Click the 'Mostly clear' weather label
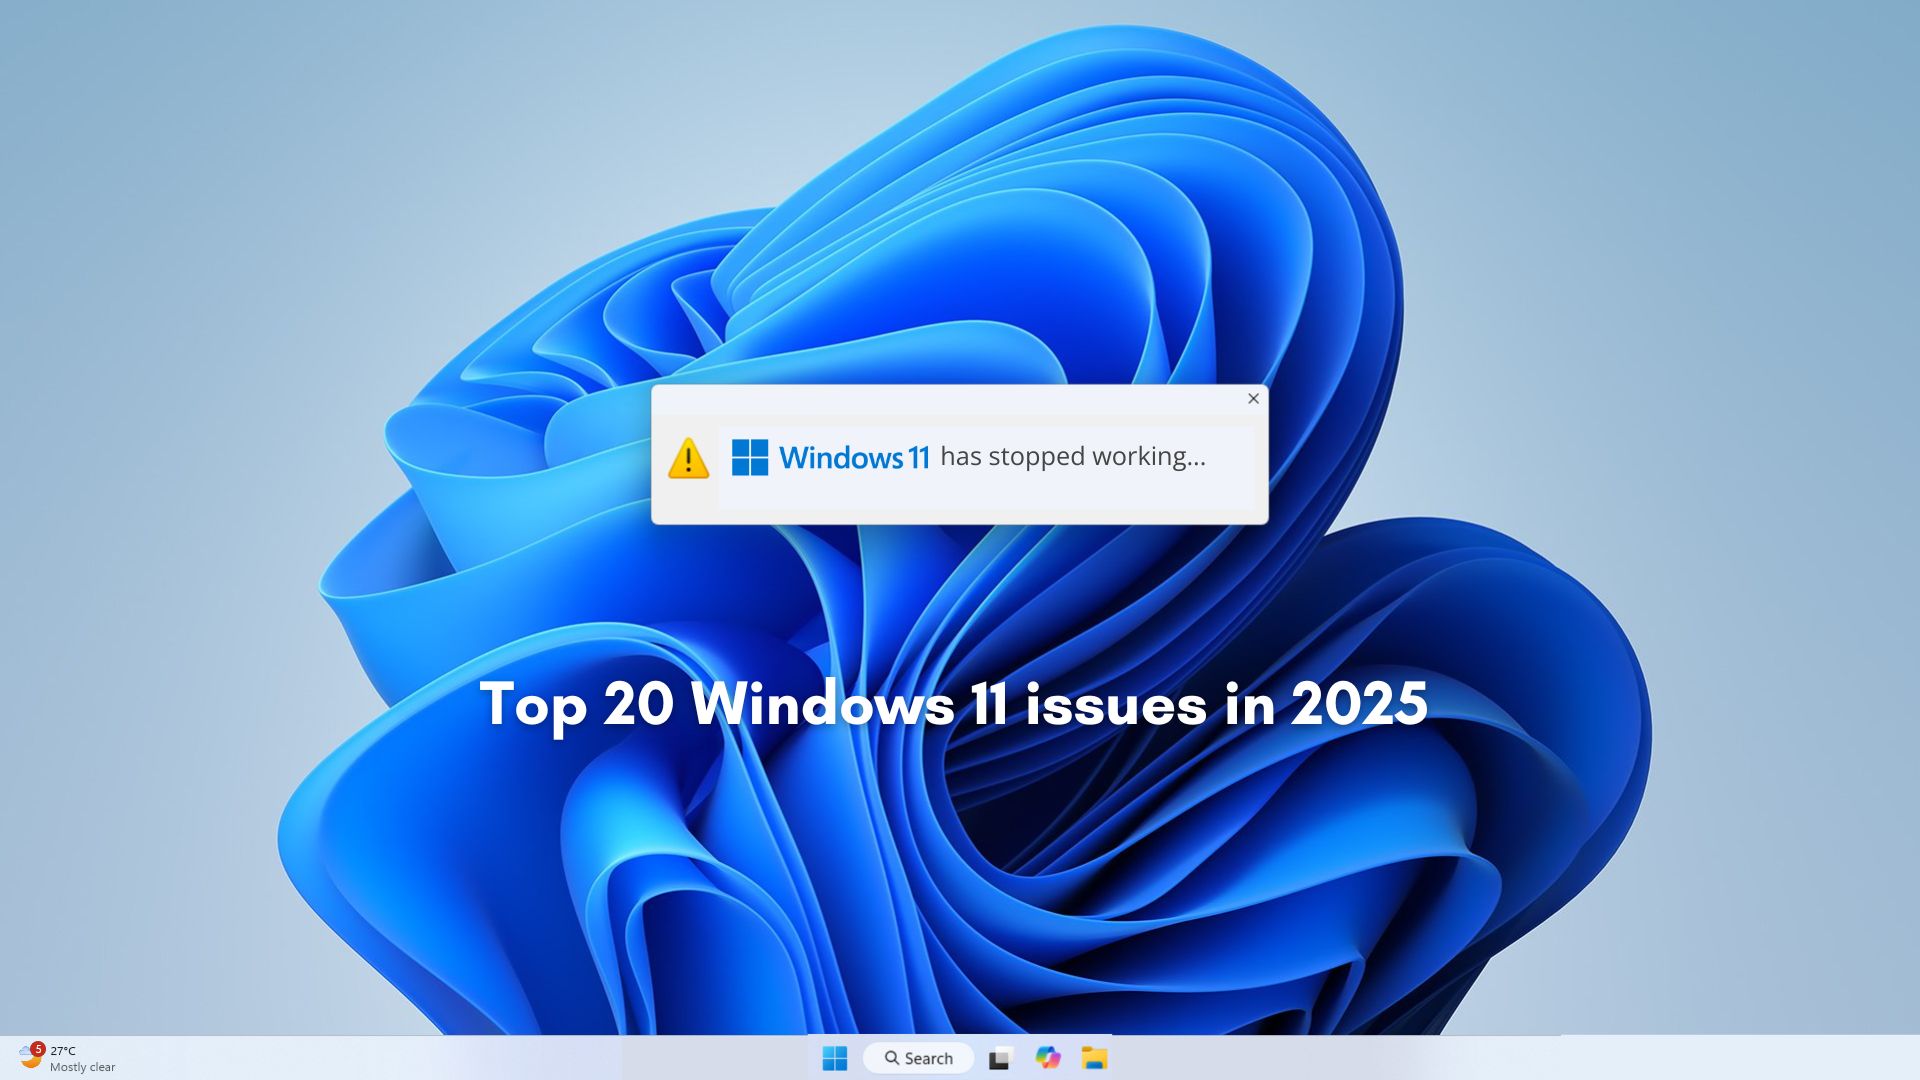The image size is (1920, 1080). coord(86,1067)
